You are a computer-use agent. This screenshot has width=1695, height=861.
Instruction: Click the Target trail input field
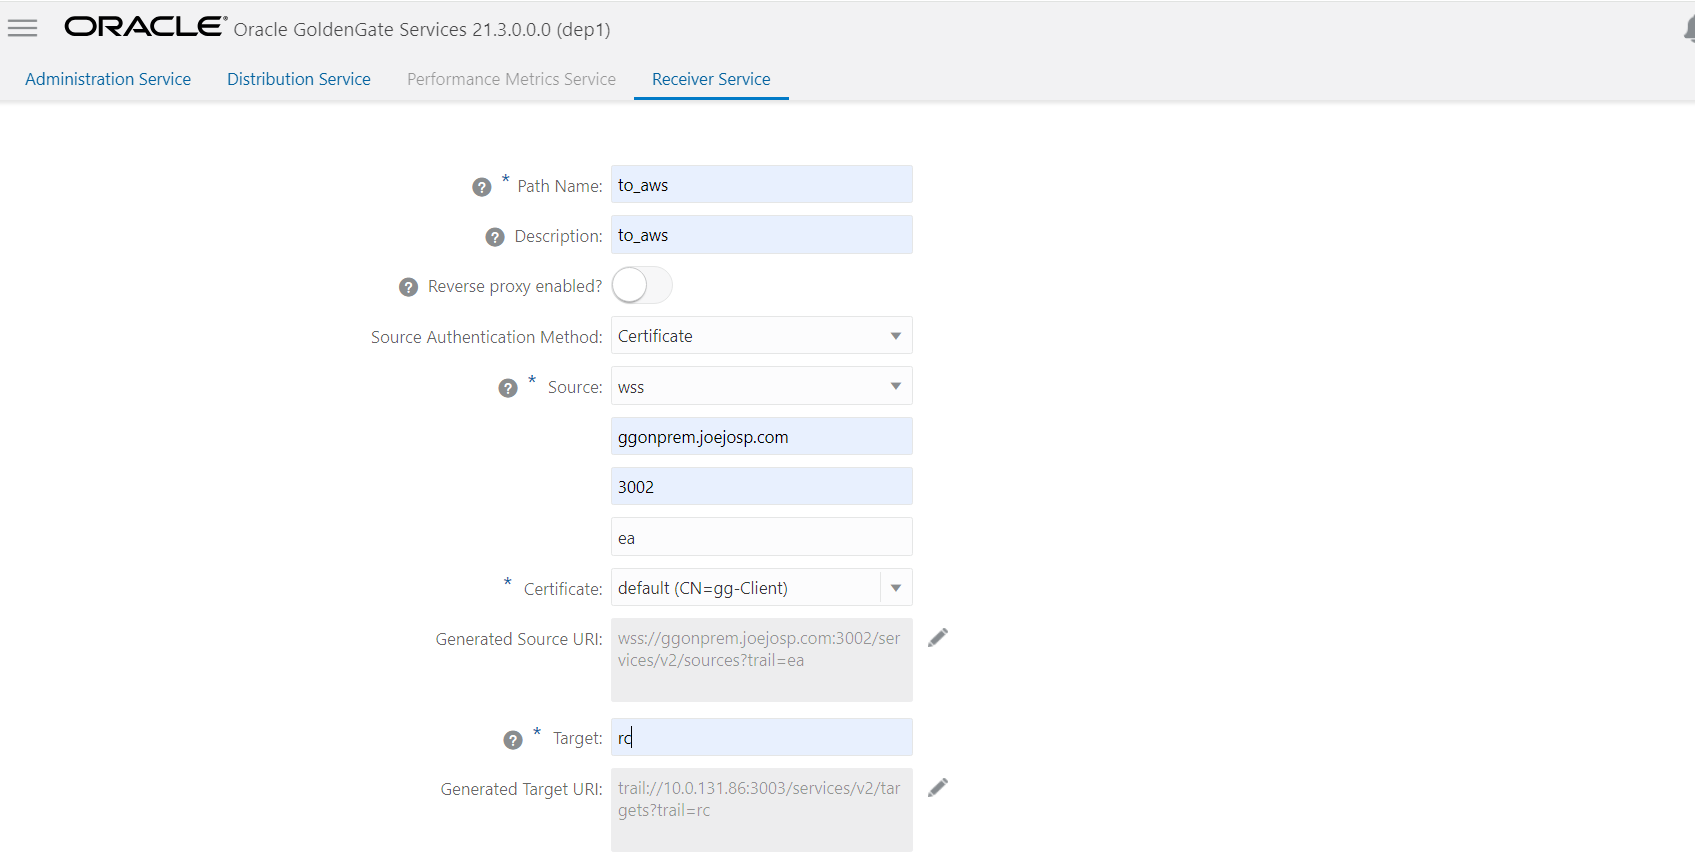(762, 738)
